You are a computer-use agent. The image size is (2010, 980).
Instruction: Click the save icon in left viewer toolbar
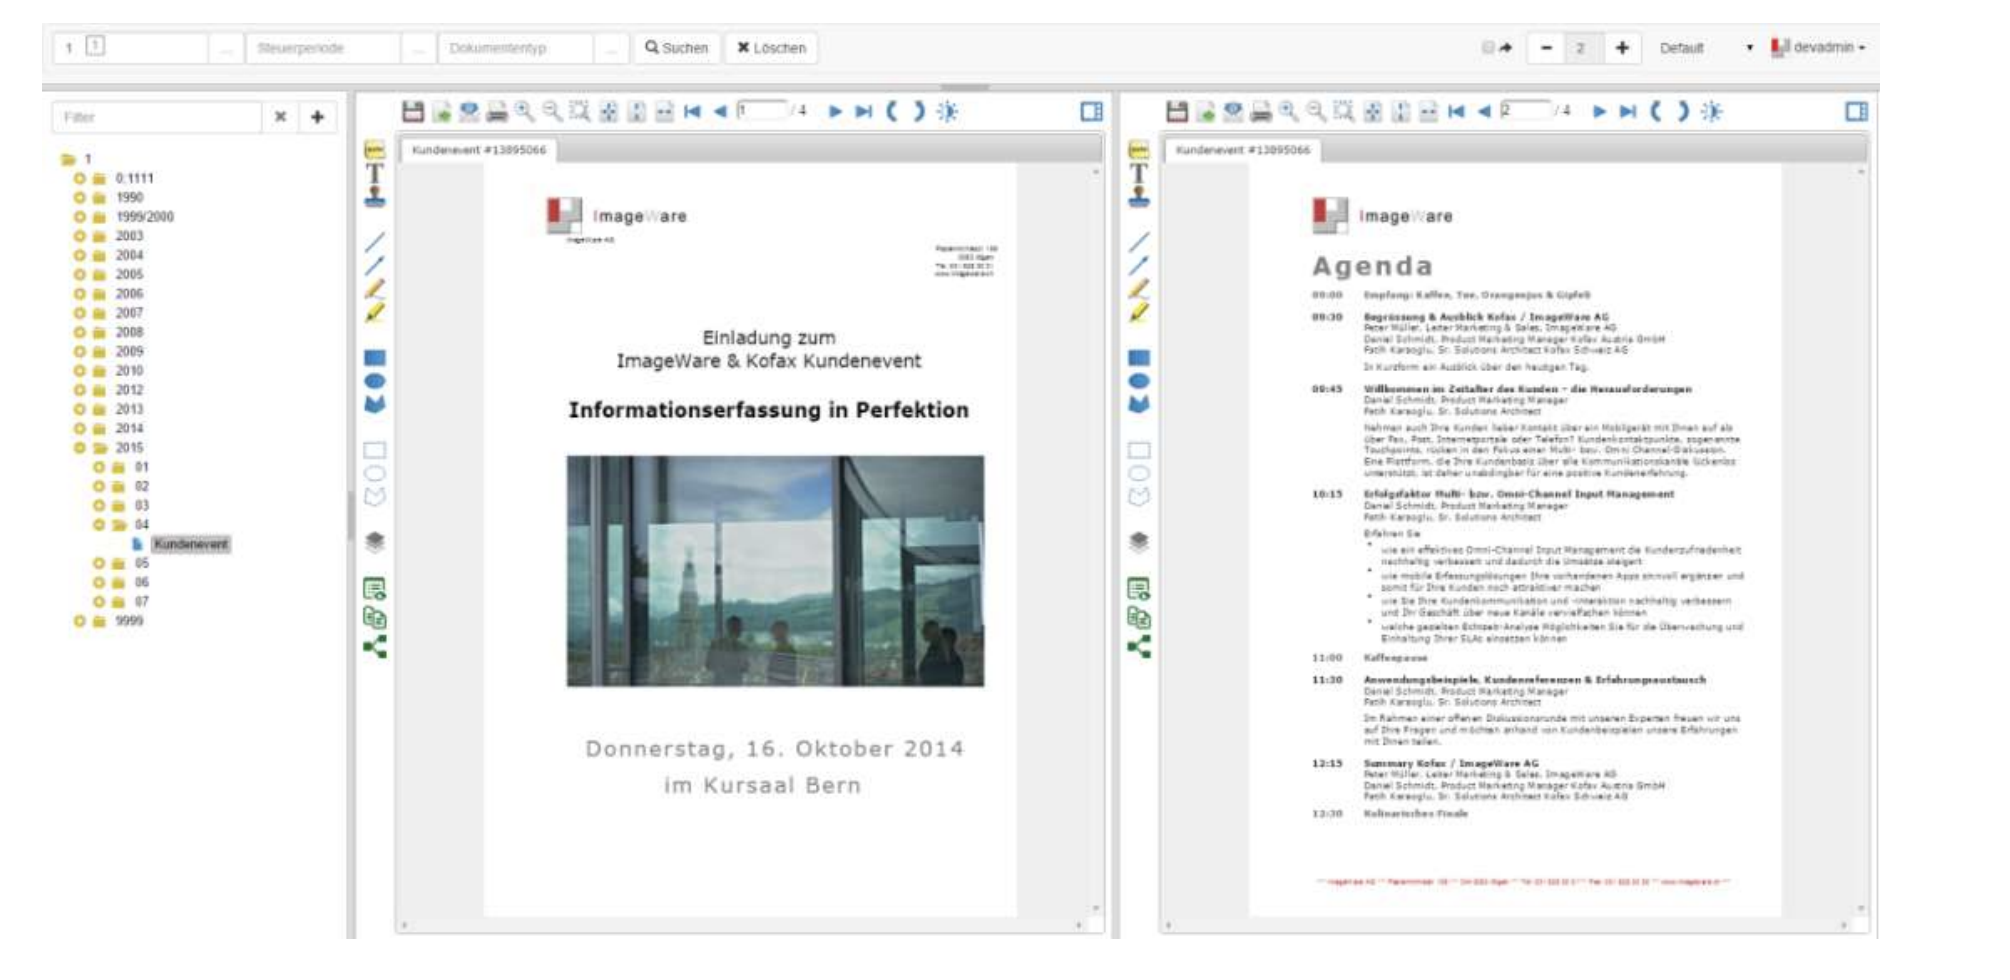click(x=413, y=111)
